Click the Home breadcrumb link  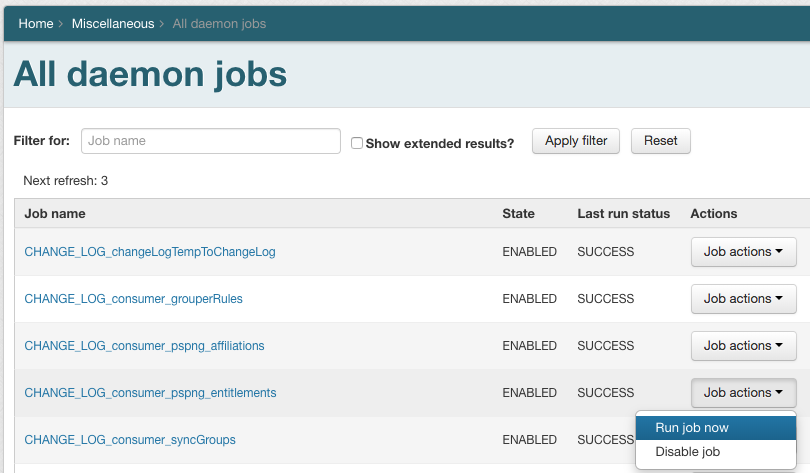pos(35,23)
